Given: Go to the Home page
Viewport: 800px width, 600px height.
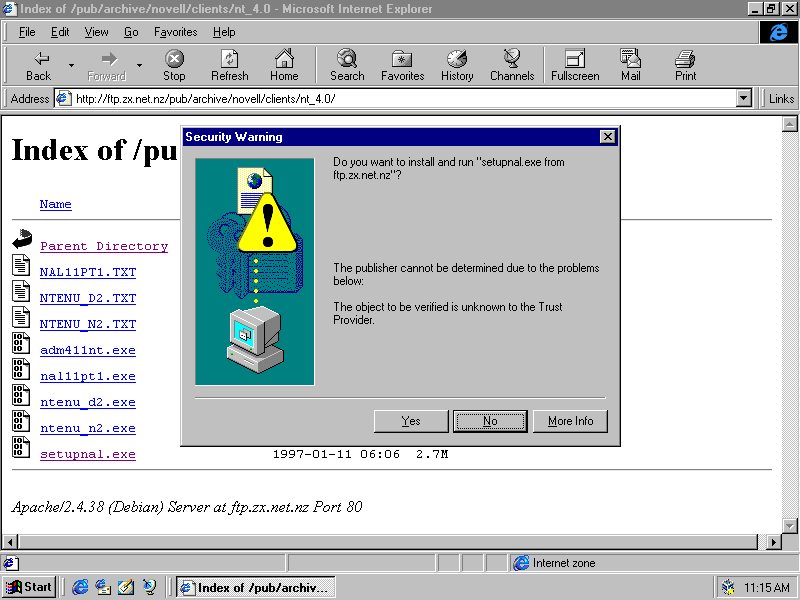Looking at the screenshot, I should 284,66.
